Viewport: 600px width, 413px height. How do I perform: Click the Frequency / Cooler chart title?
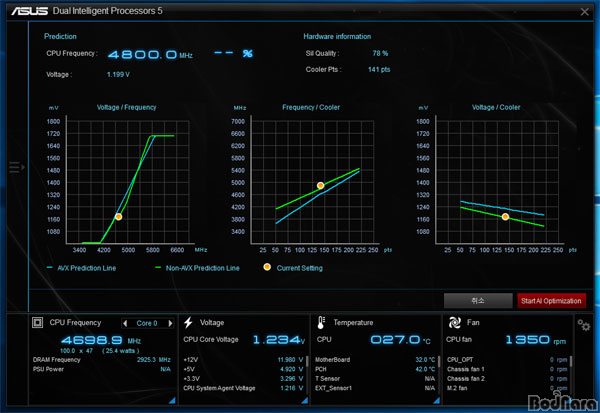pos(311,107)
